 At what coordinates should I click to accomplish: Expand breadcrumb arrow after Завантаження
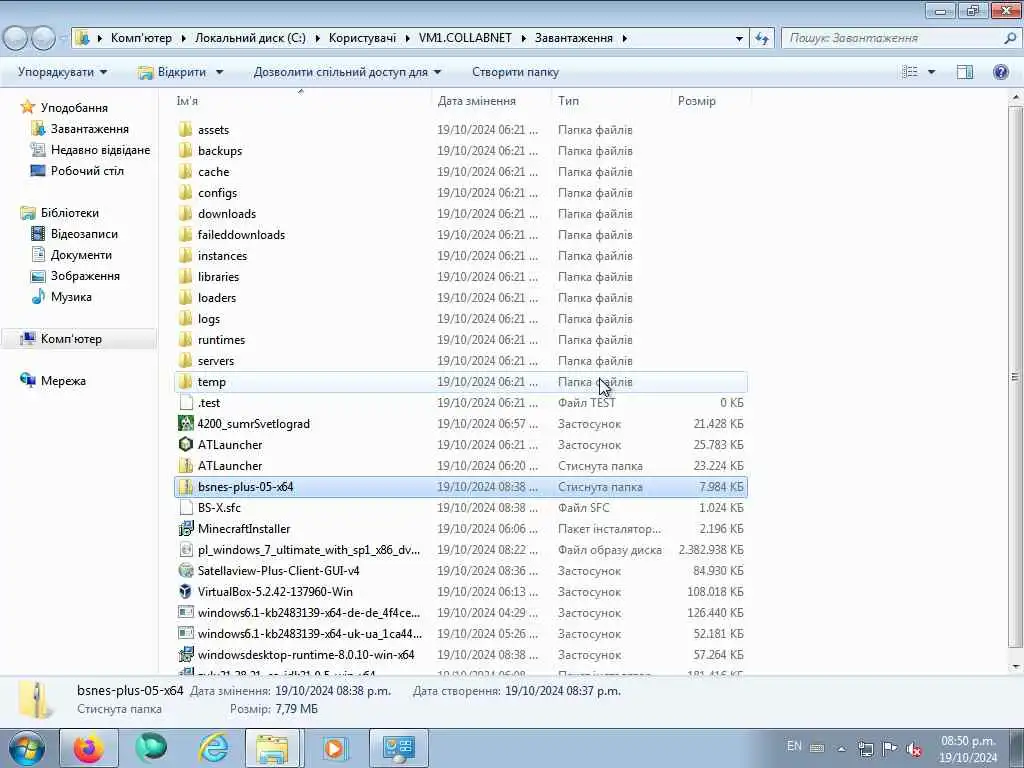(625, 38)
